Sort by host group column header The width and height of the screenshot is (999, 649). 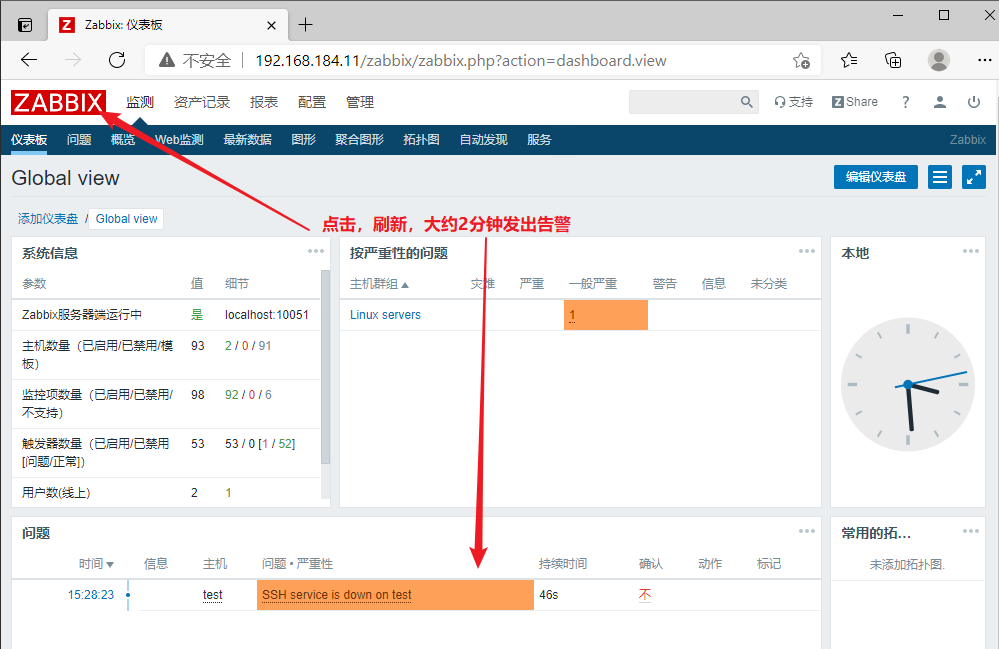tap(379, 284)
